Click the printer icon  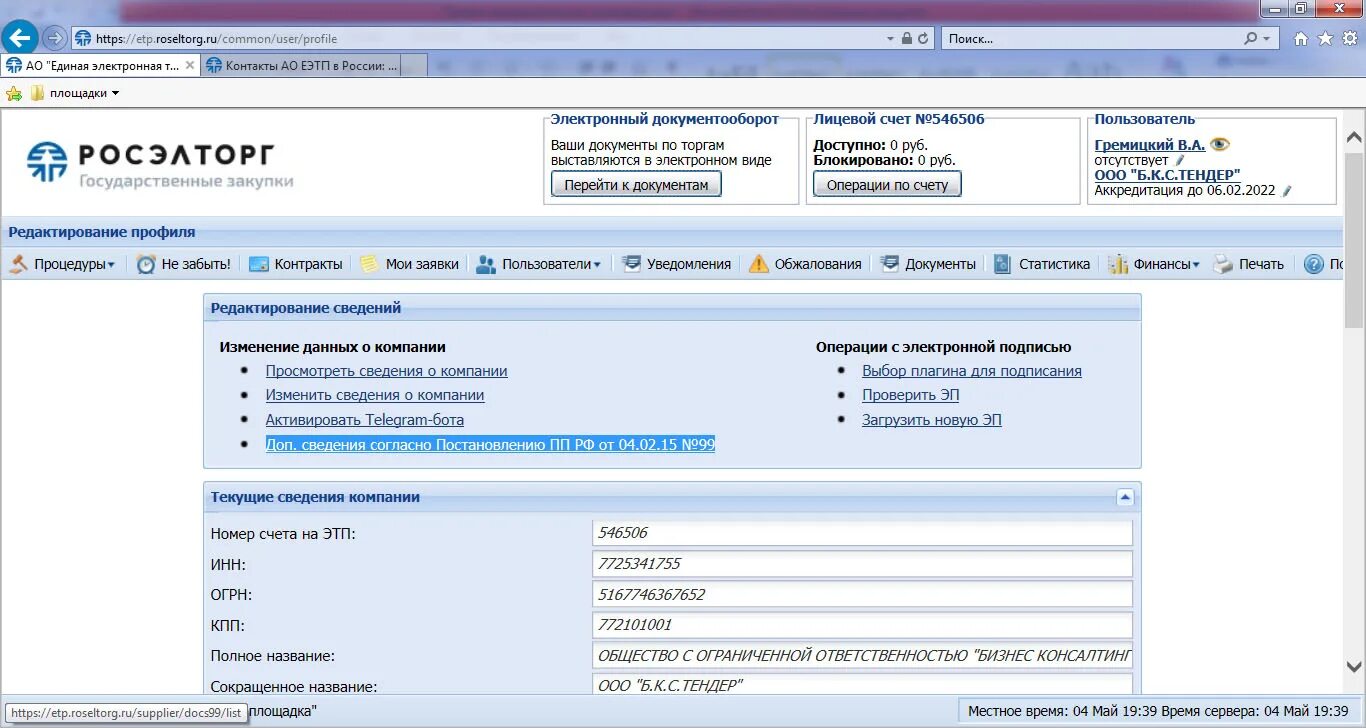(1223, 264)
